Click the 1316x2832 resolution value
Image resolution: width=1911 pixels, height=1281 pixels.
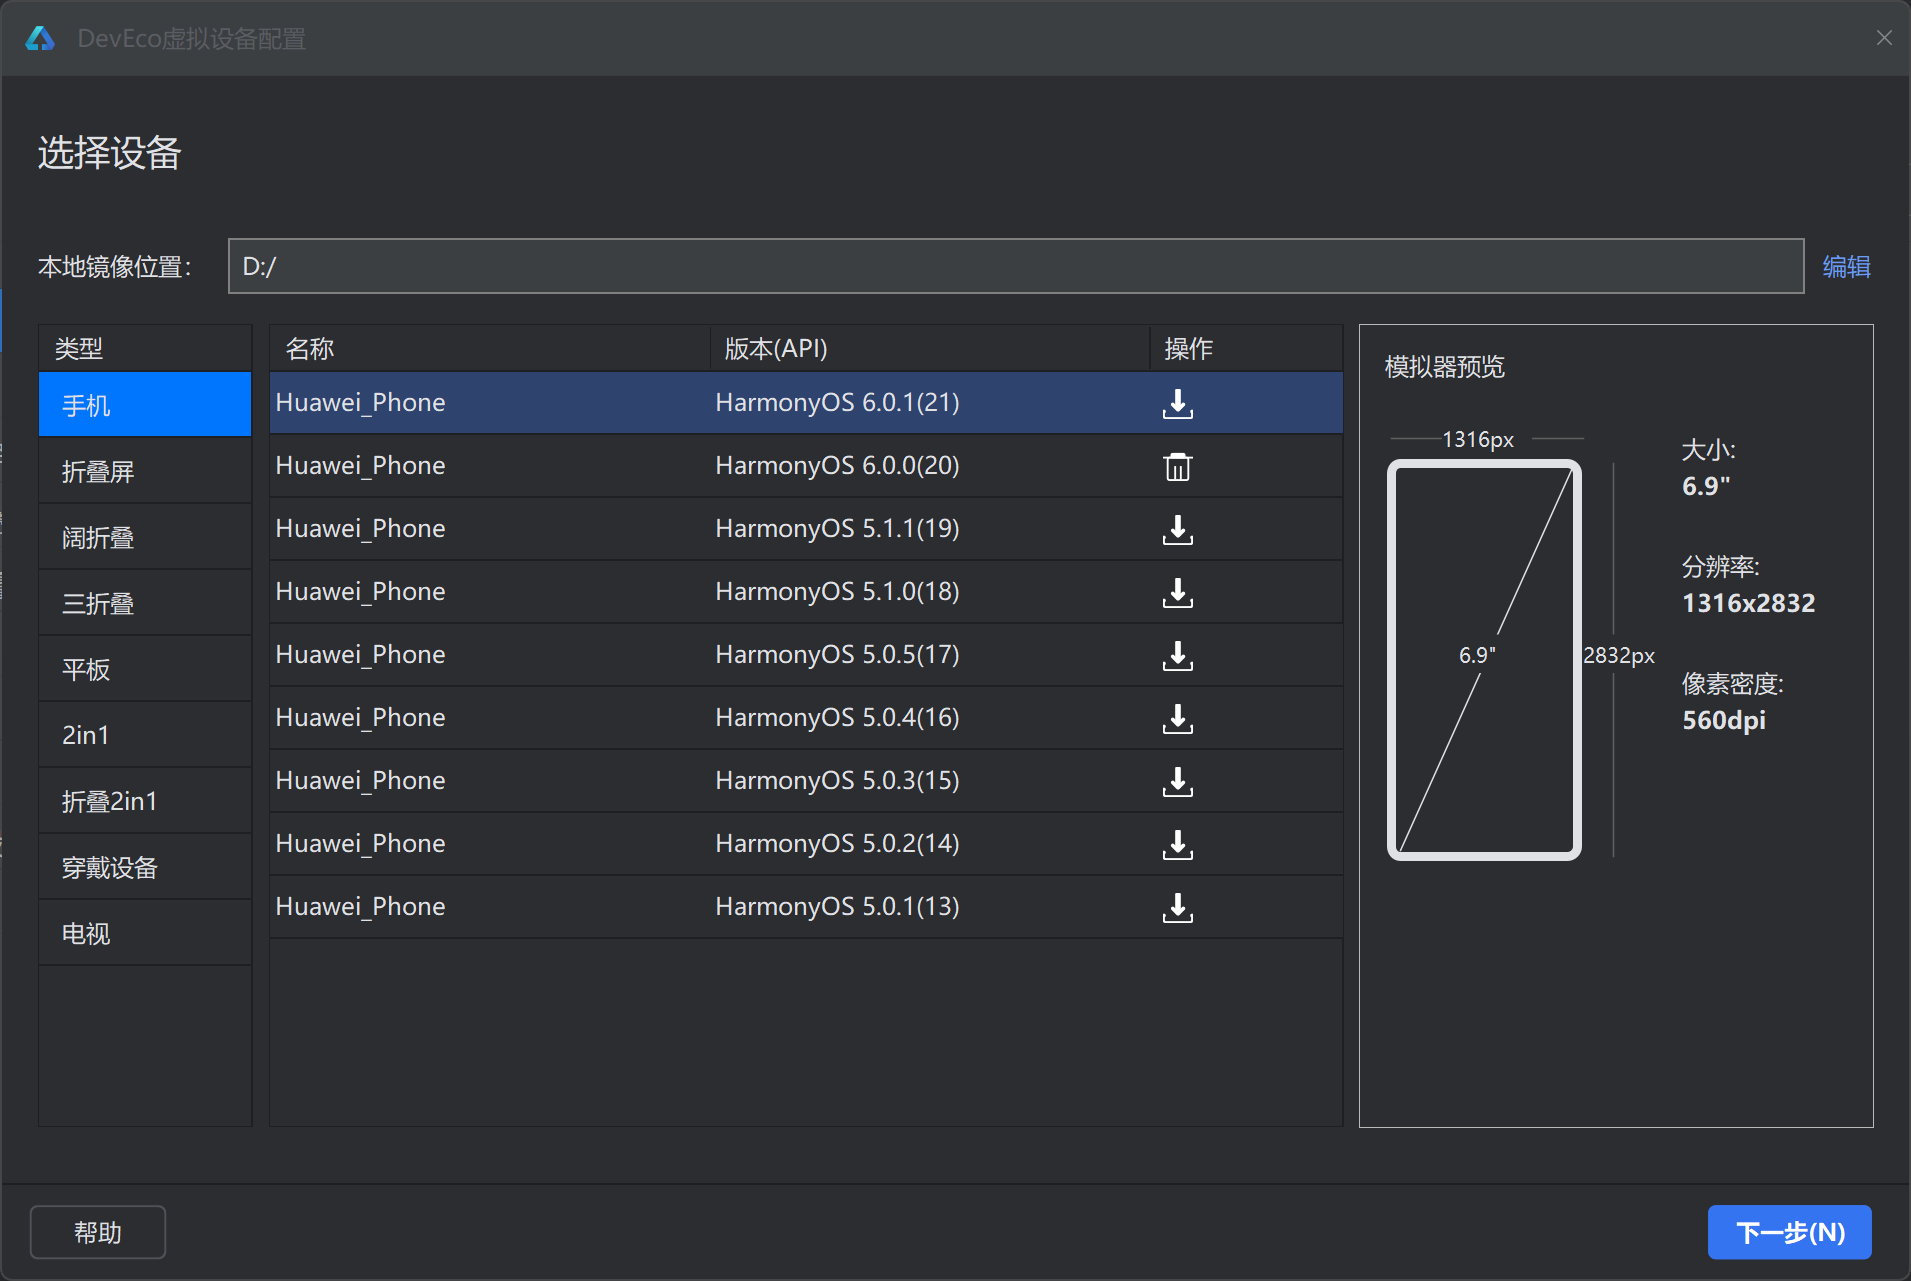[1748, 603]
